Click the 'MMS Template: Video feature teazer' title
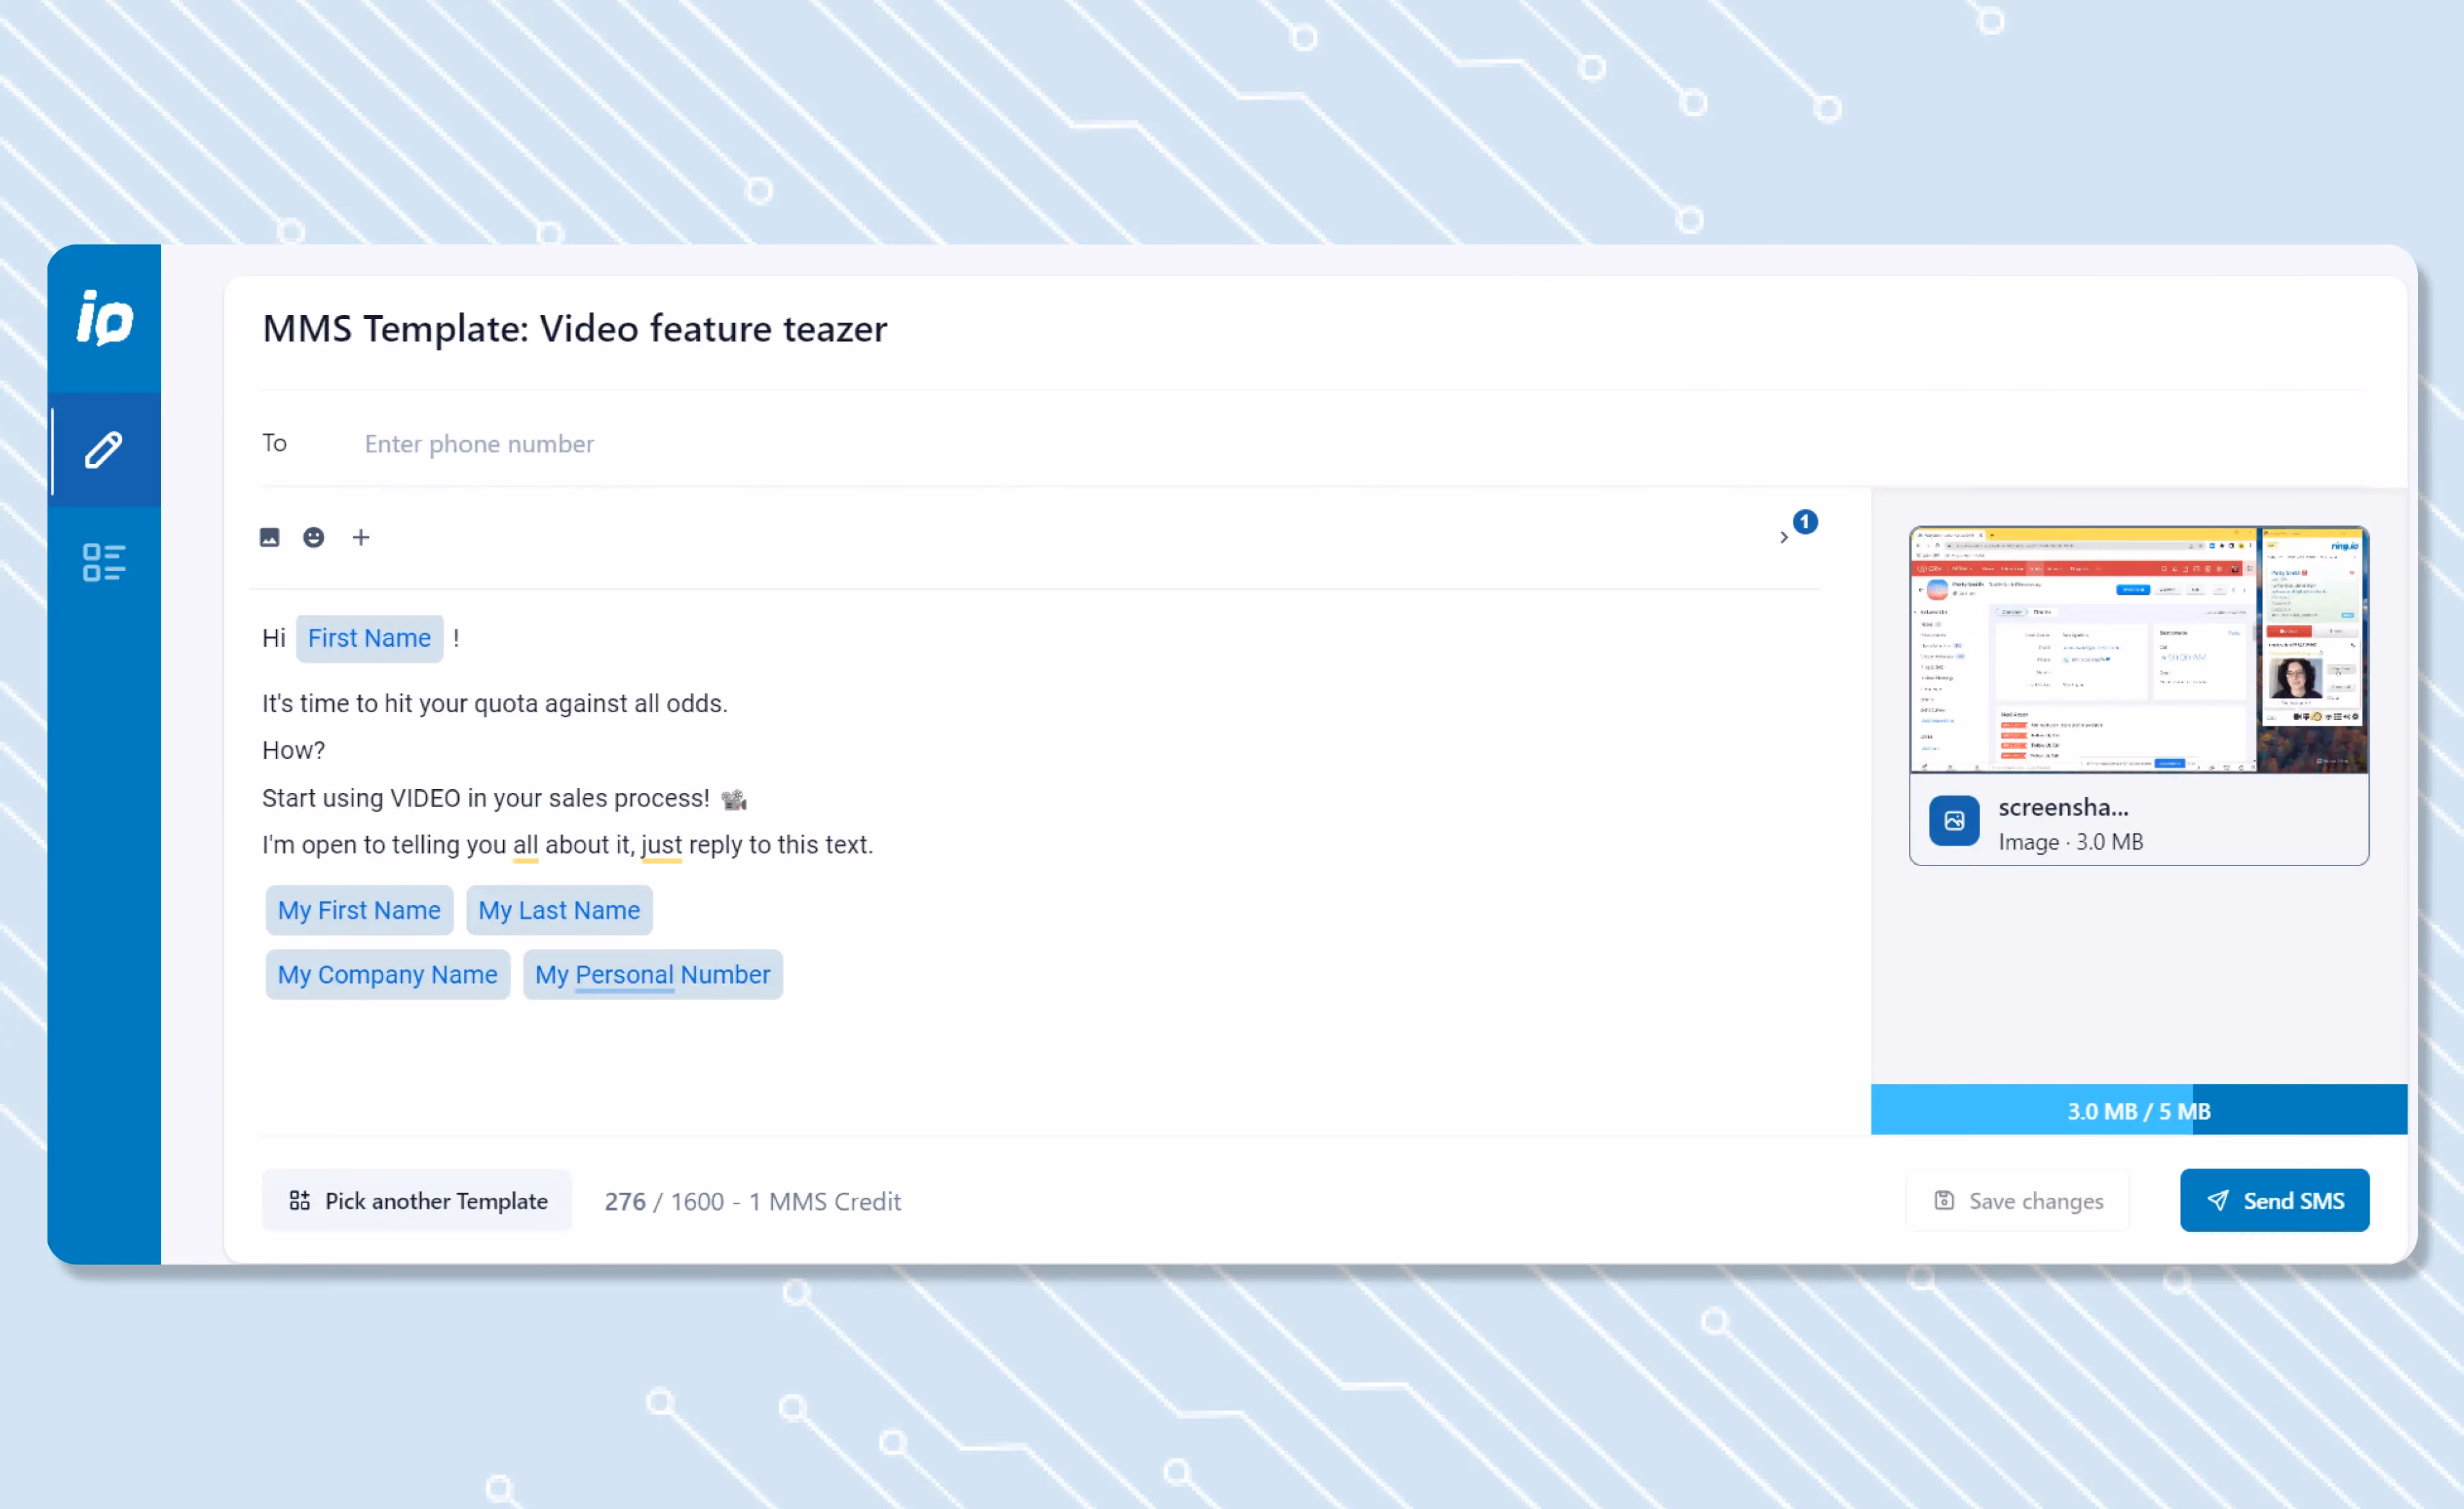The image size is (2464, 1509). pyautogui.click(x=574, y=328)
